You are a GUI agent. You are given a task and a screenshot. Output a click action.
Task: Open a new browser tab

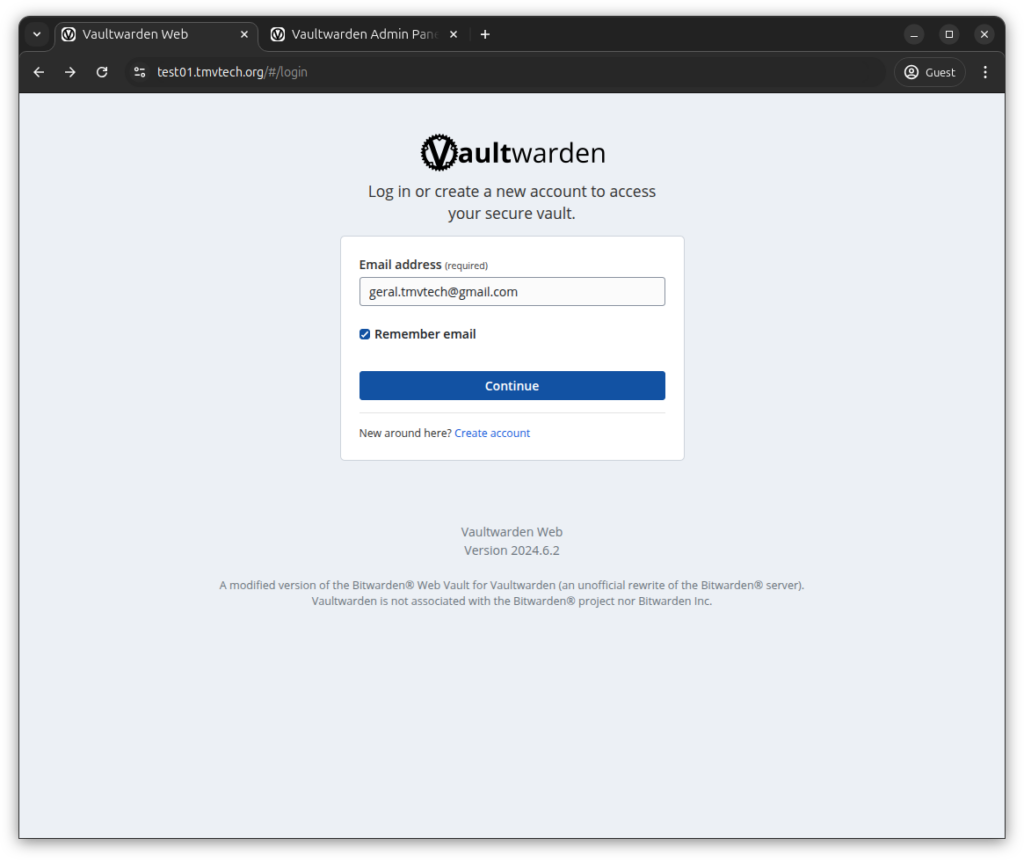(485, 34)
